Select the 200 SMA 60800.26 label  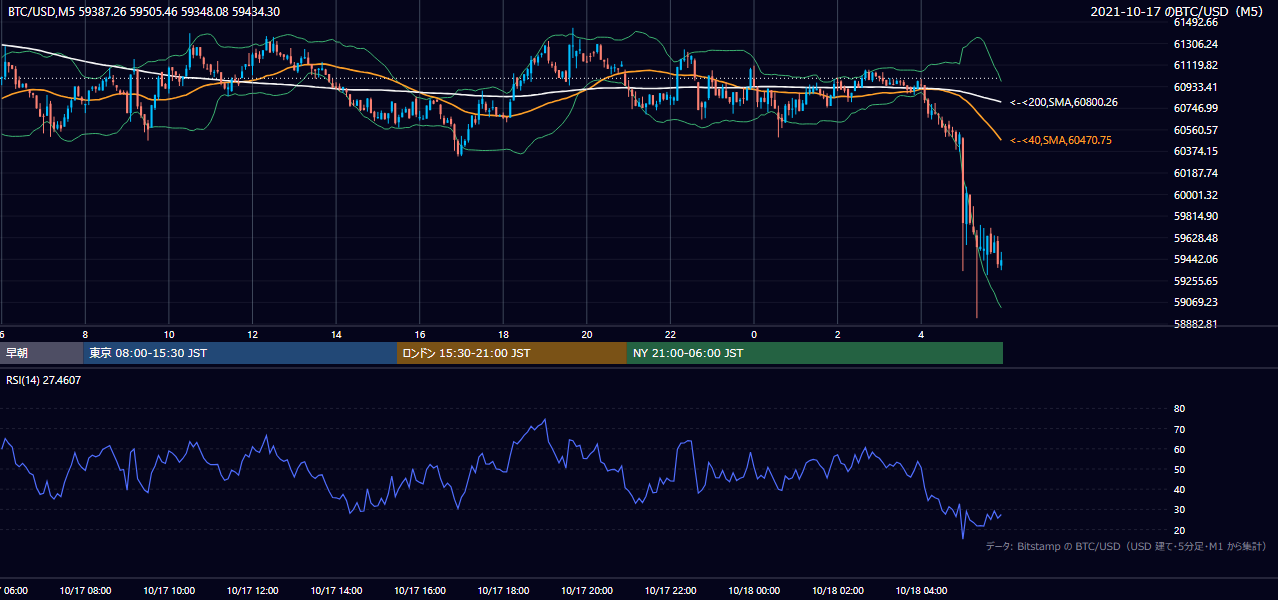(1064, 102)
